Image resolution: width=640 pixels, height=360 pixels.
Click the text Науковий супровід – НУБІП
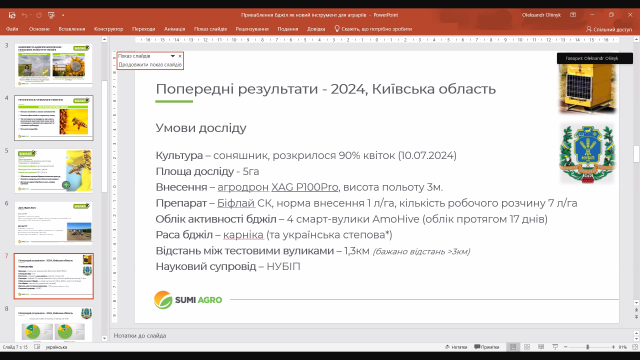(228, 267)
